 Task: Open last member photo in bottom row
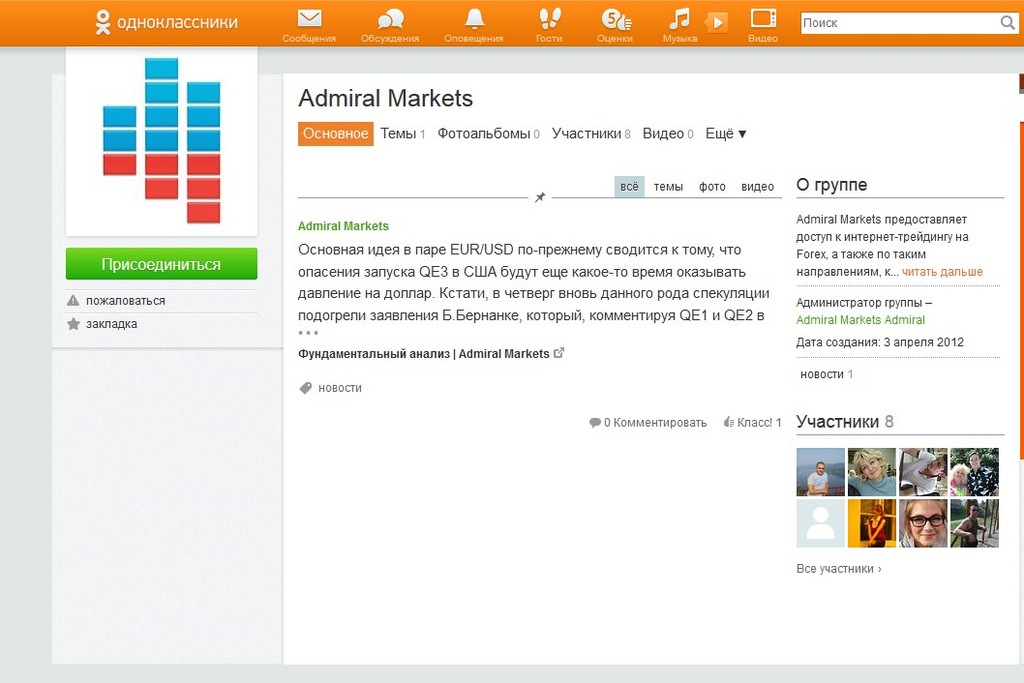974,523
